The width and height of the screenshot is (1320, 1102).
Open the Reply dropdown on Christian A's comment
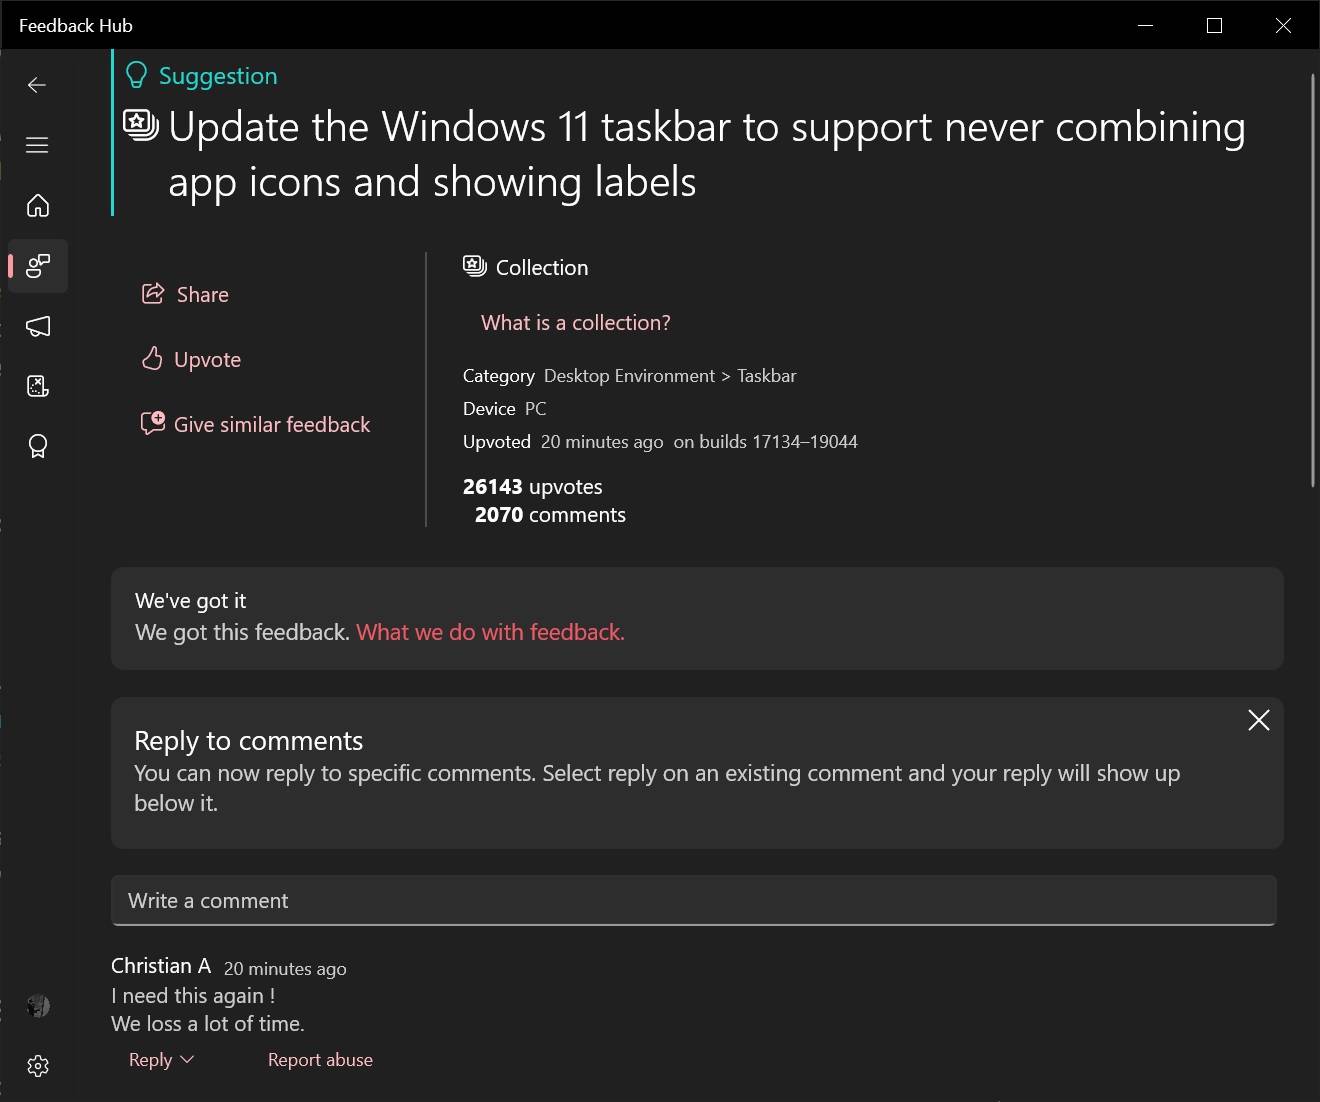point(159,1059)
